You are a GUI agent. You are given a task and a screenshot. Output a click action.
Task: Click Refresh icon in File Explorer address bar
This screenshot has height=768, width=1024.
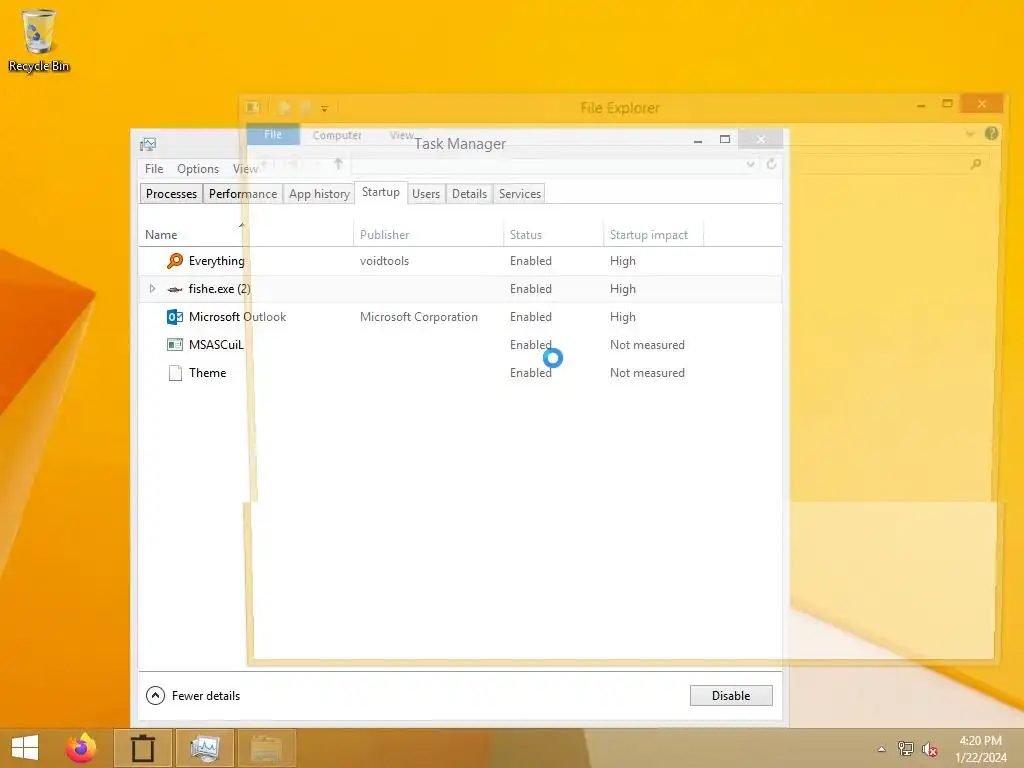pos(771,164)
